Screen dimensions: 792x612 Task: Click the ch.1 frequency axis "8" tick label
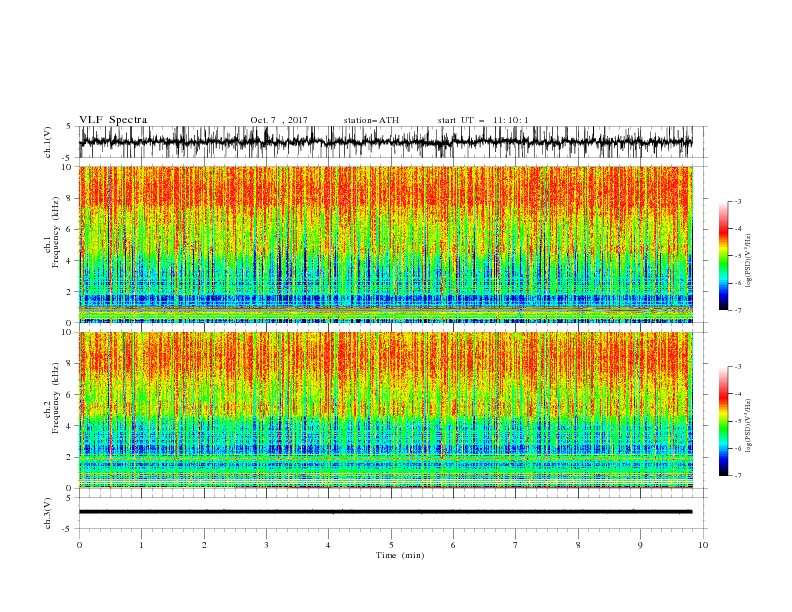coord(70,198)
